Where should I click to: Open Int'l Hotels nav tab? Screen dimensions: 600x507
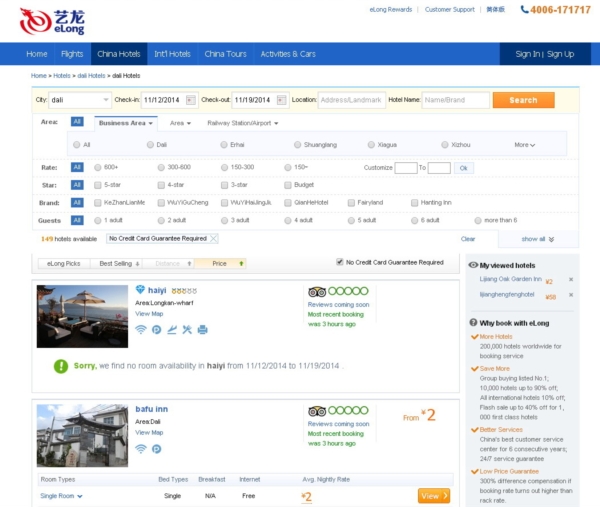click(172, 54)
